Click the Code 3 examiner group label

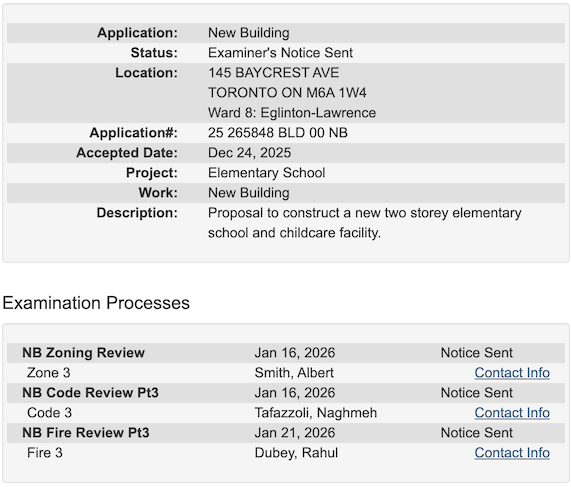coord(49,413)
